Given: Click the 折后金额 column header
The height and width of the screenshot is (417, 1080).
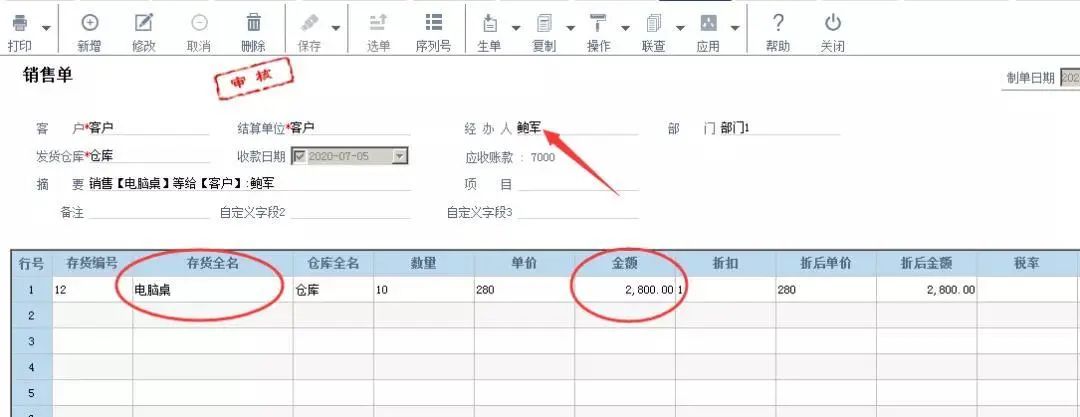Looking at the screenshot, I should tap(926, 263).
